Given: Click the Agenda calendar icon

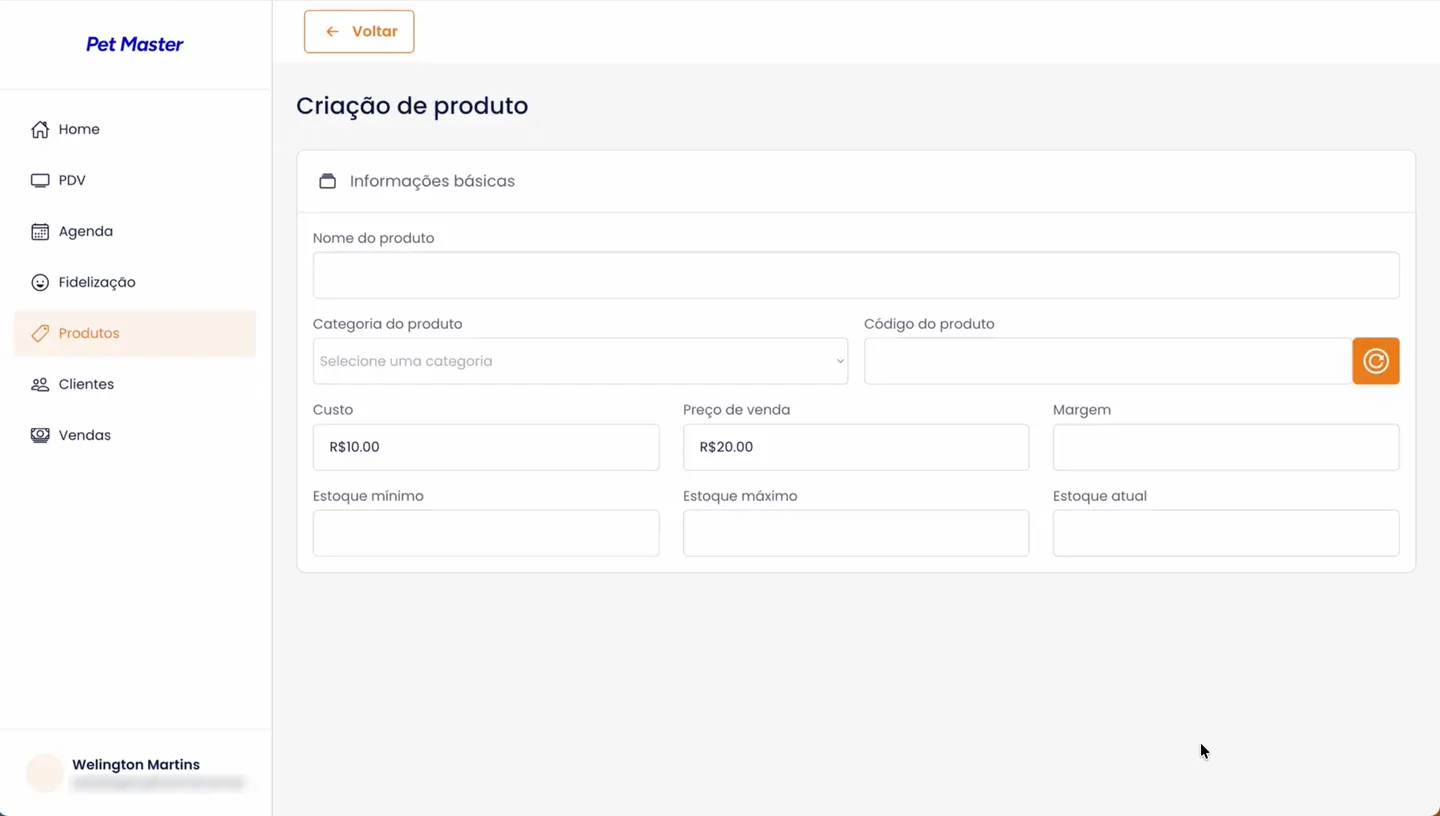Looking at the screenshot, I should pos(40,231).
